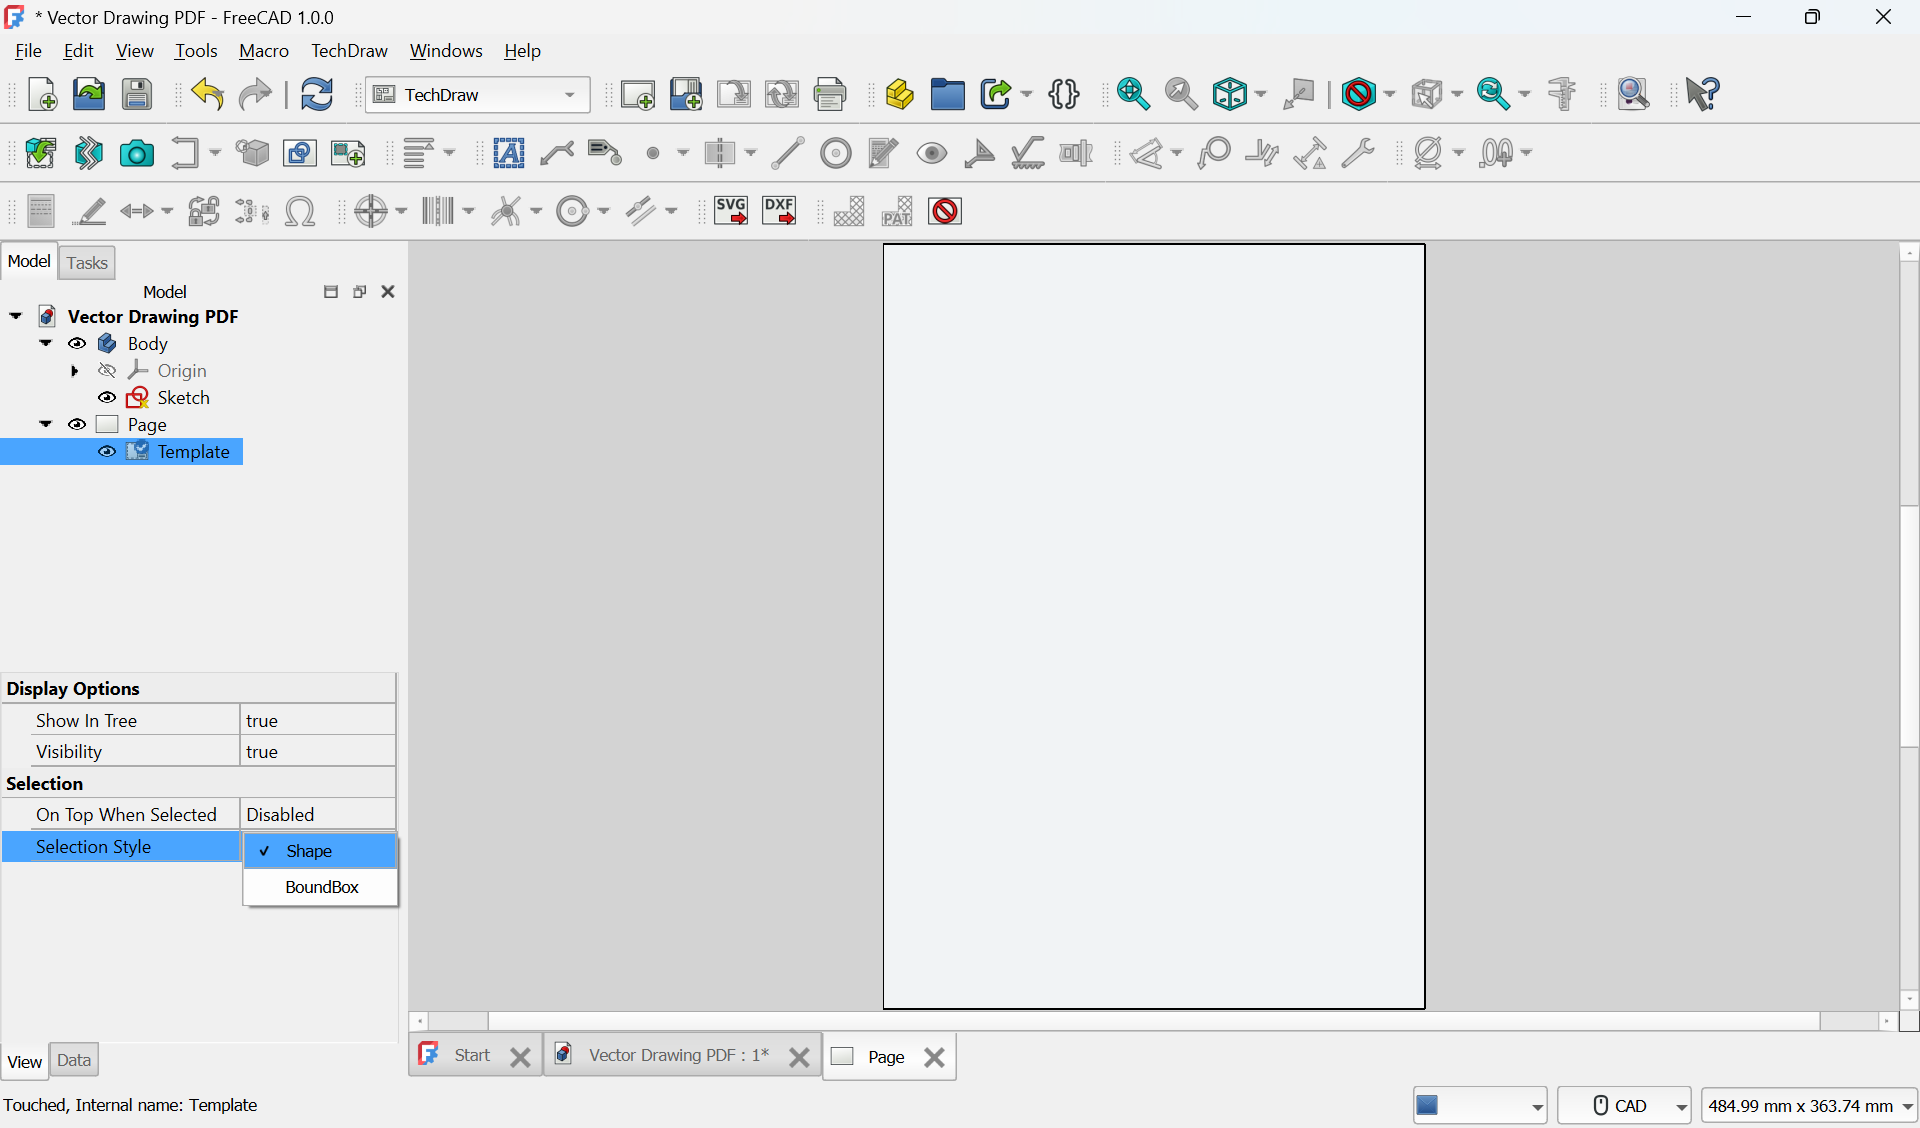Hide the Sketch using its eye toggle
1920x1128 pixels.
(106, 397)
